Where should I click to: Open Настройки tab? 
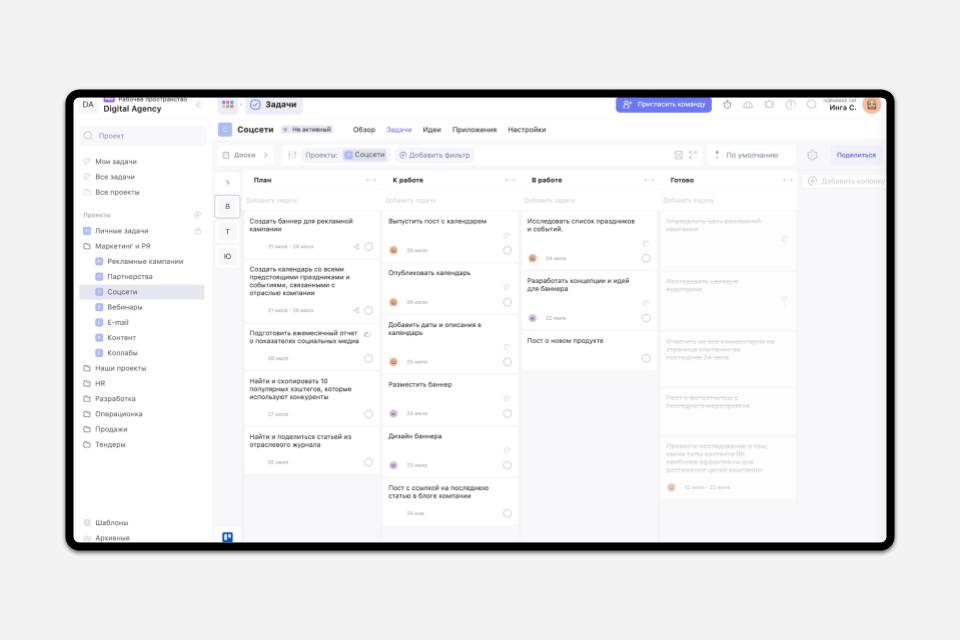[x=527, y=130]
